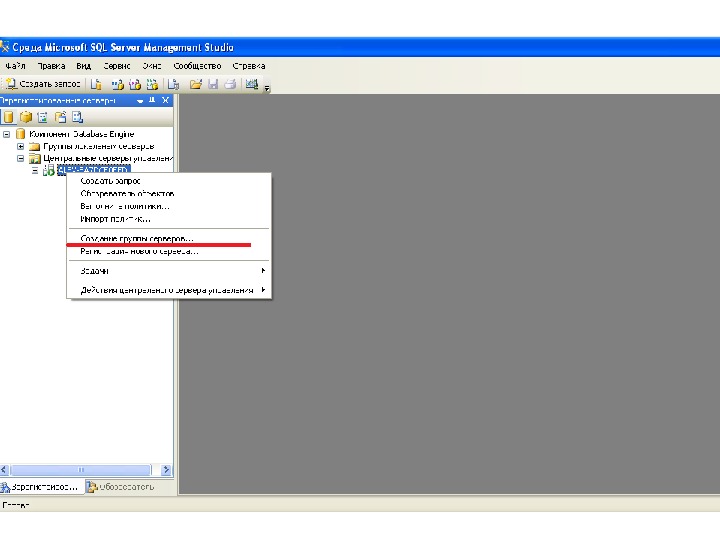Viewport: 720px width, 540px height.
Task: Choose the new server registration menu entry
Action: click(x=169, y=252)
